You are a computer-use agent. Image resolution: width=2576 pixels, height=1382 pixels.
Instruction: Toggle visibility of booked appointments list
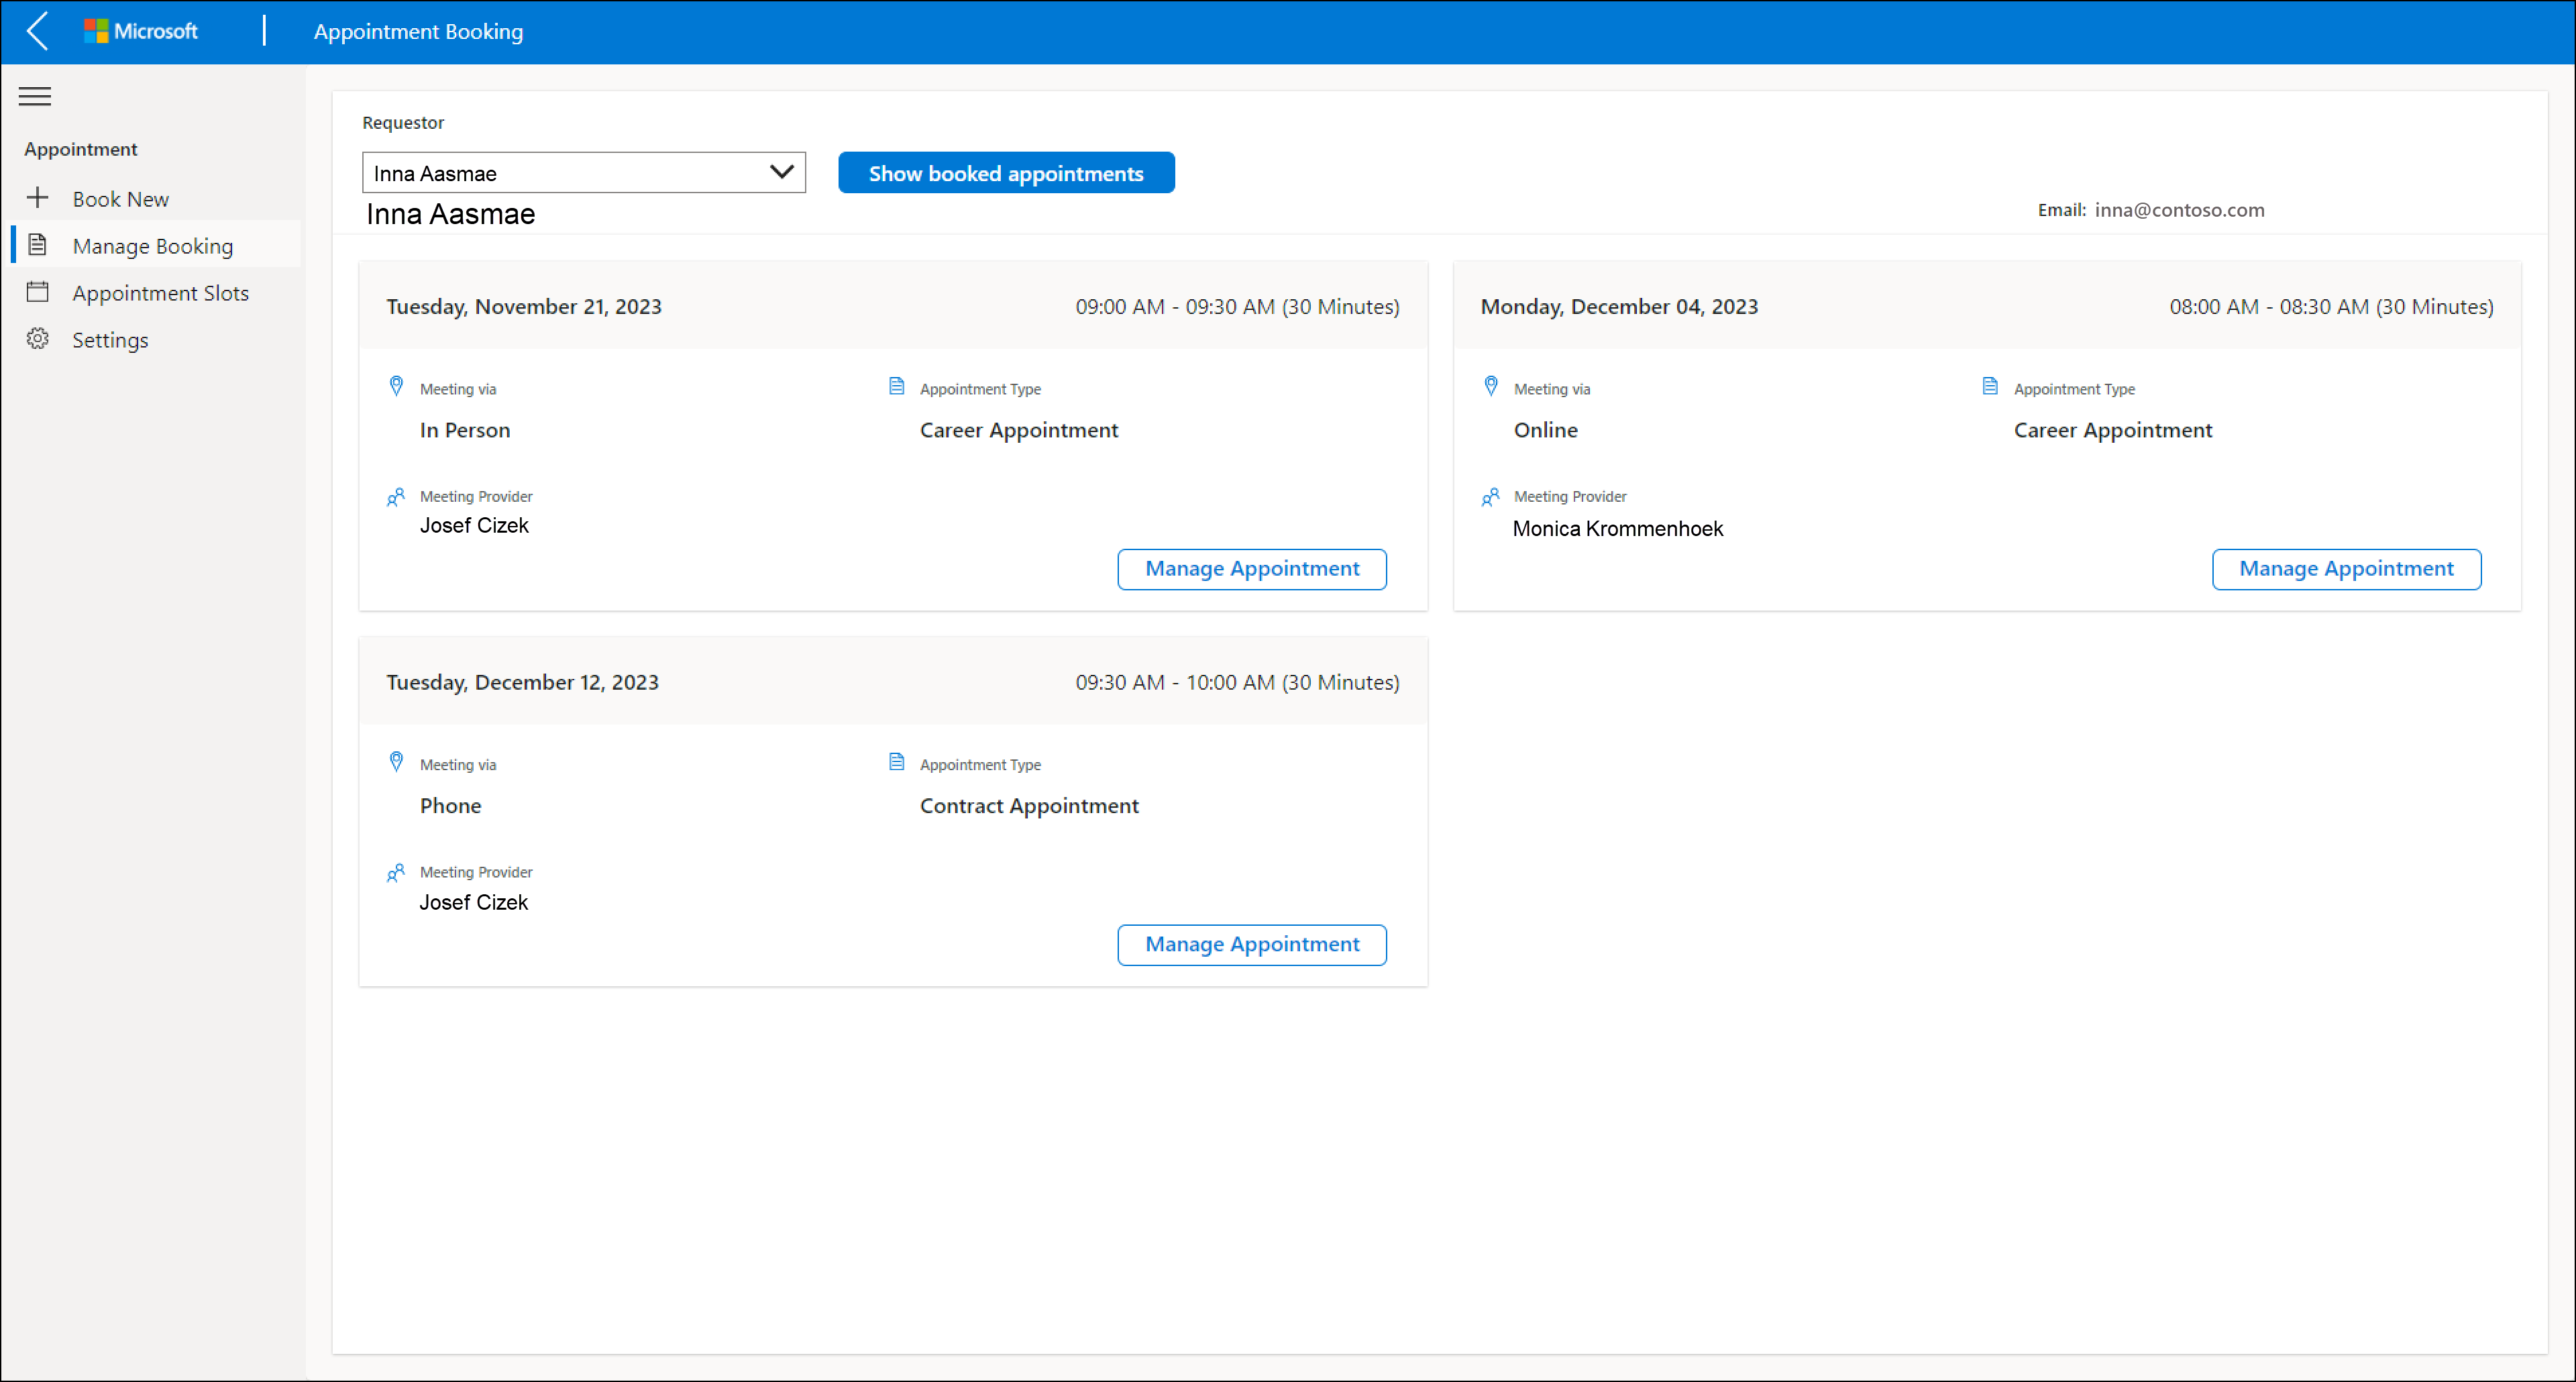point(1007,172)
